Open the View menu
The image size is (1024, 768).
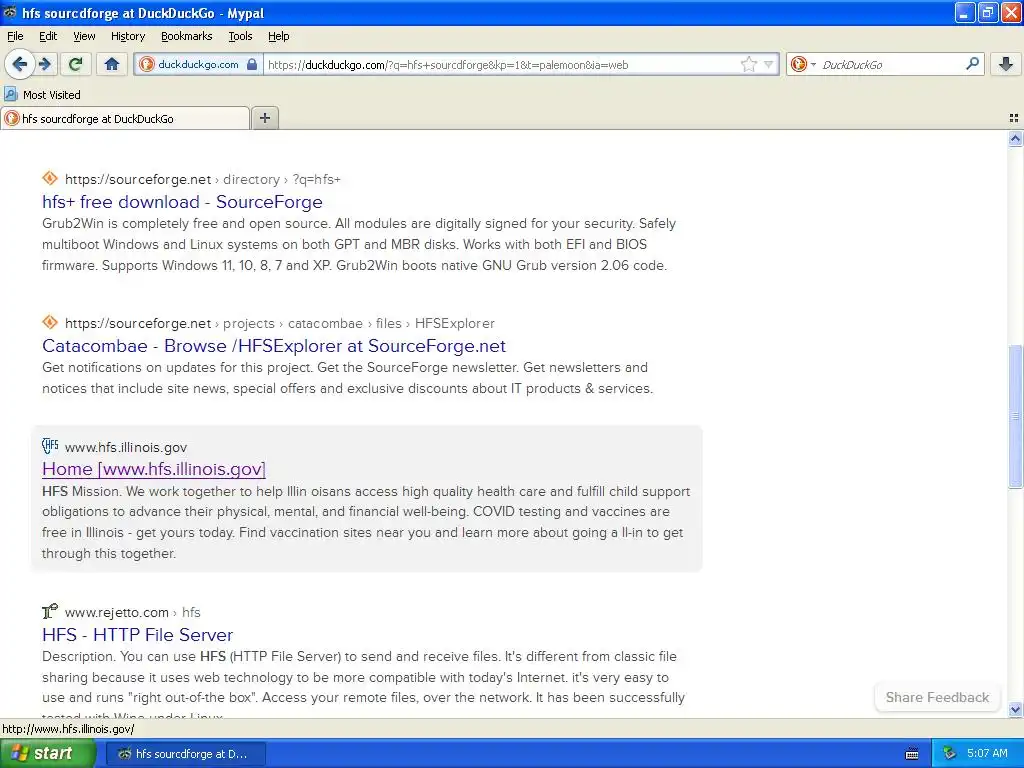84,36
